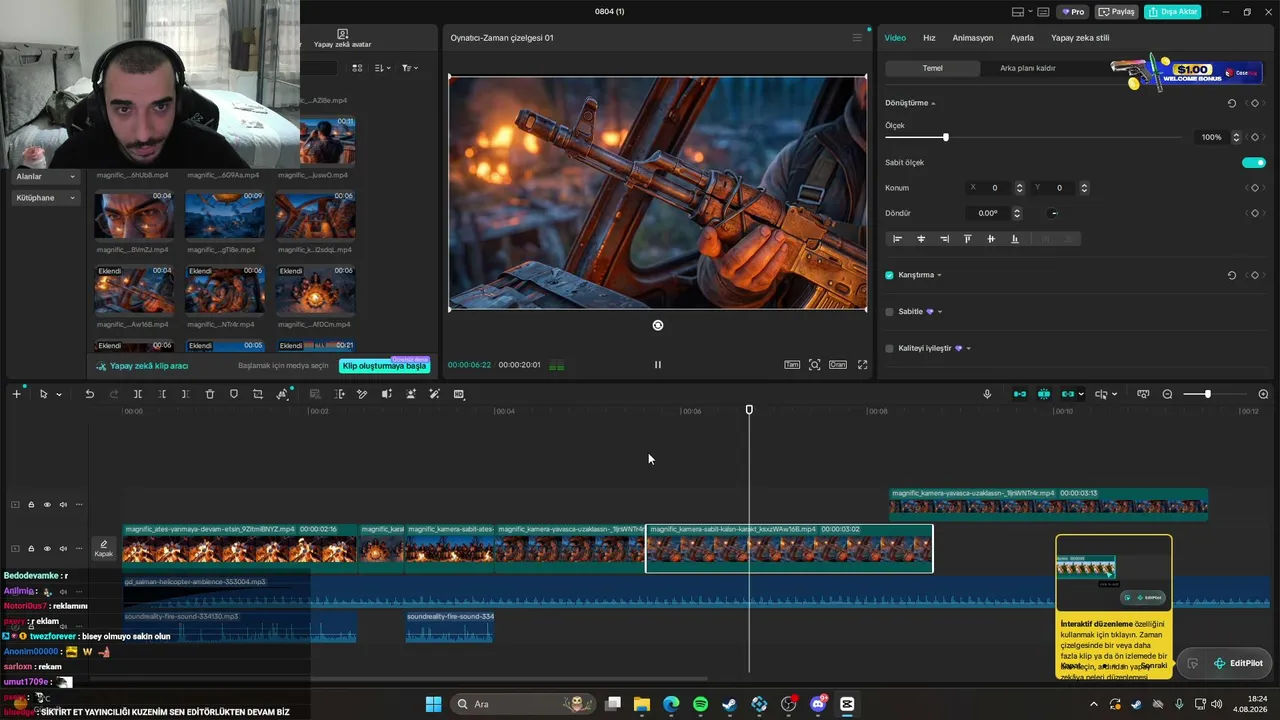1280x720 pixels.
Task: Align clip to the bottom edge
Action: point(1015,239)
